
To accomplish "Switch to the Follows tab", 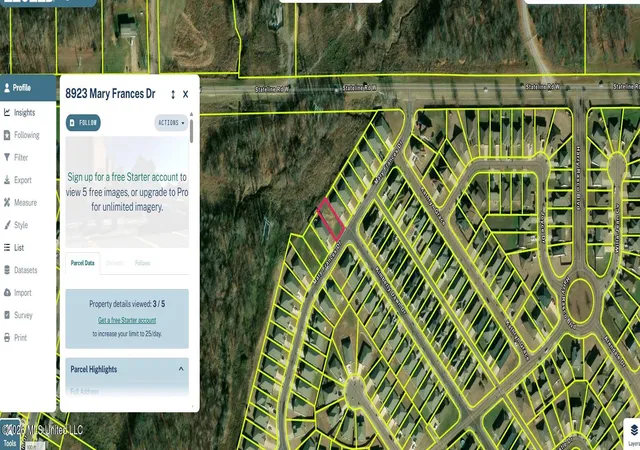I will coord(142,263).
